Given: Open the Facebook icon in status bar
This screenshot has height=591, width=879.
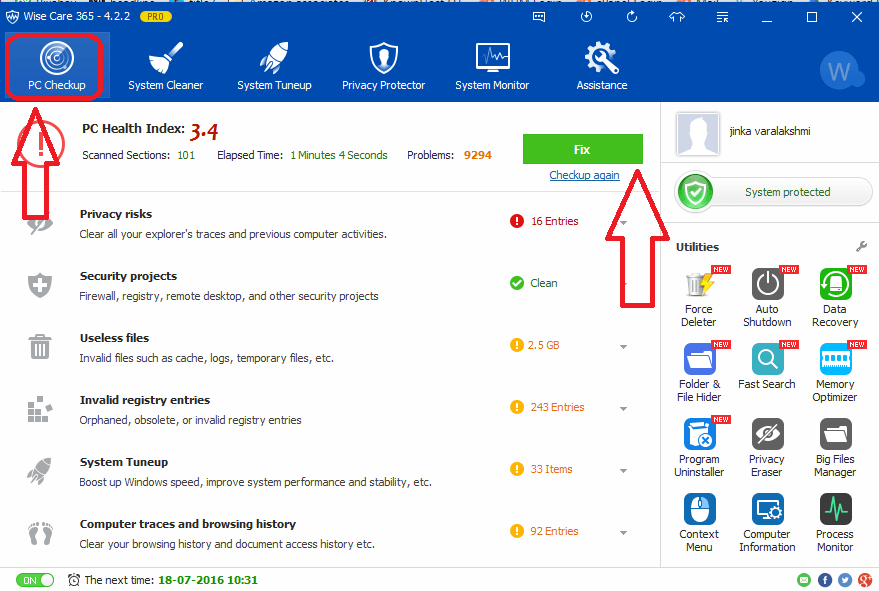Looking at the screenshot, I should point(824,580).
